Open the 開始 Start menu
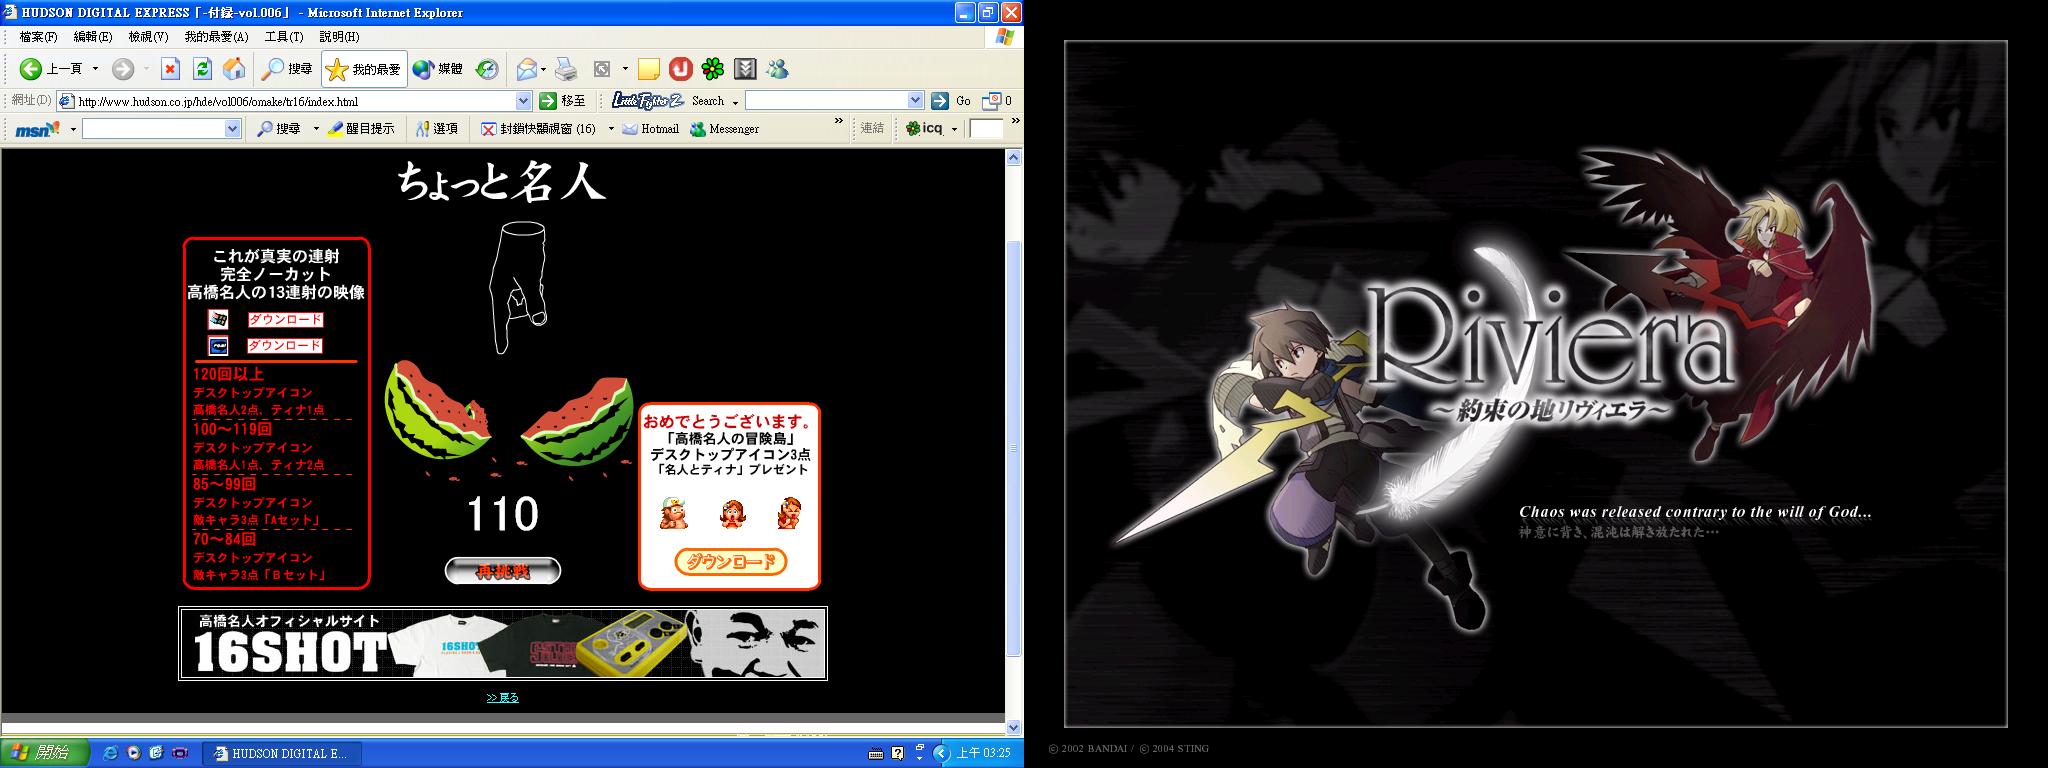Image resolution: width=2048 pixels, height=768 pixels. [45, 753]
